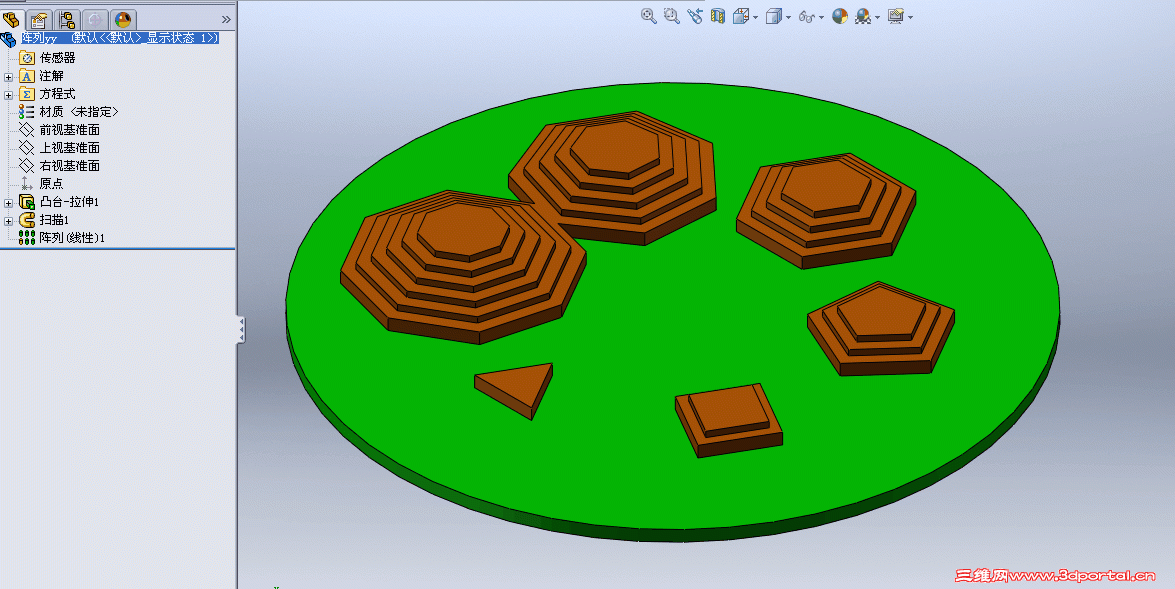The image size is (1175, 589).
Task: Open Hide/Show Items dropdown arrow
Action: [x=821, y=17]
